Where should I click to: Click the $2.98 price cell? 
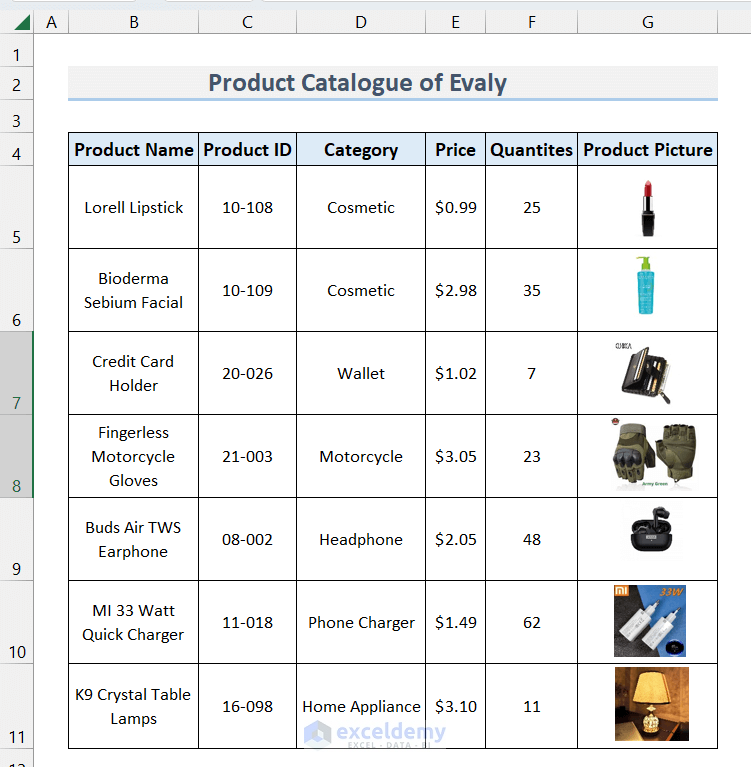point(455,290)
